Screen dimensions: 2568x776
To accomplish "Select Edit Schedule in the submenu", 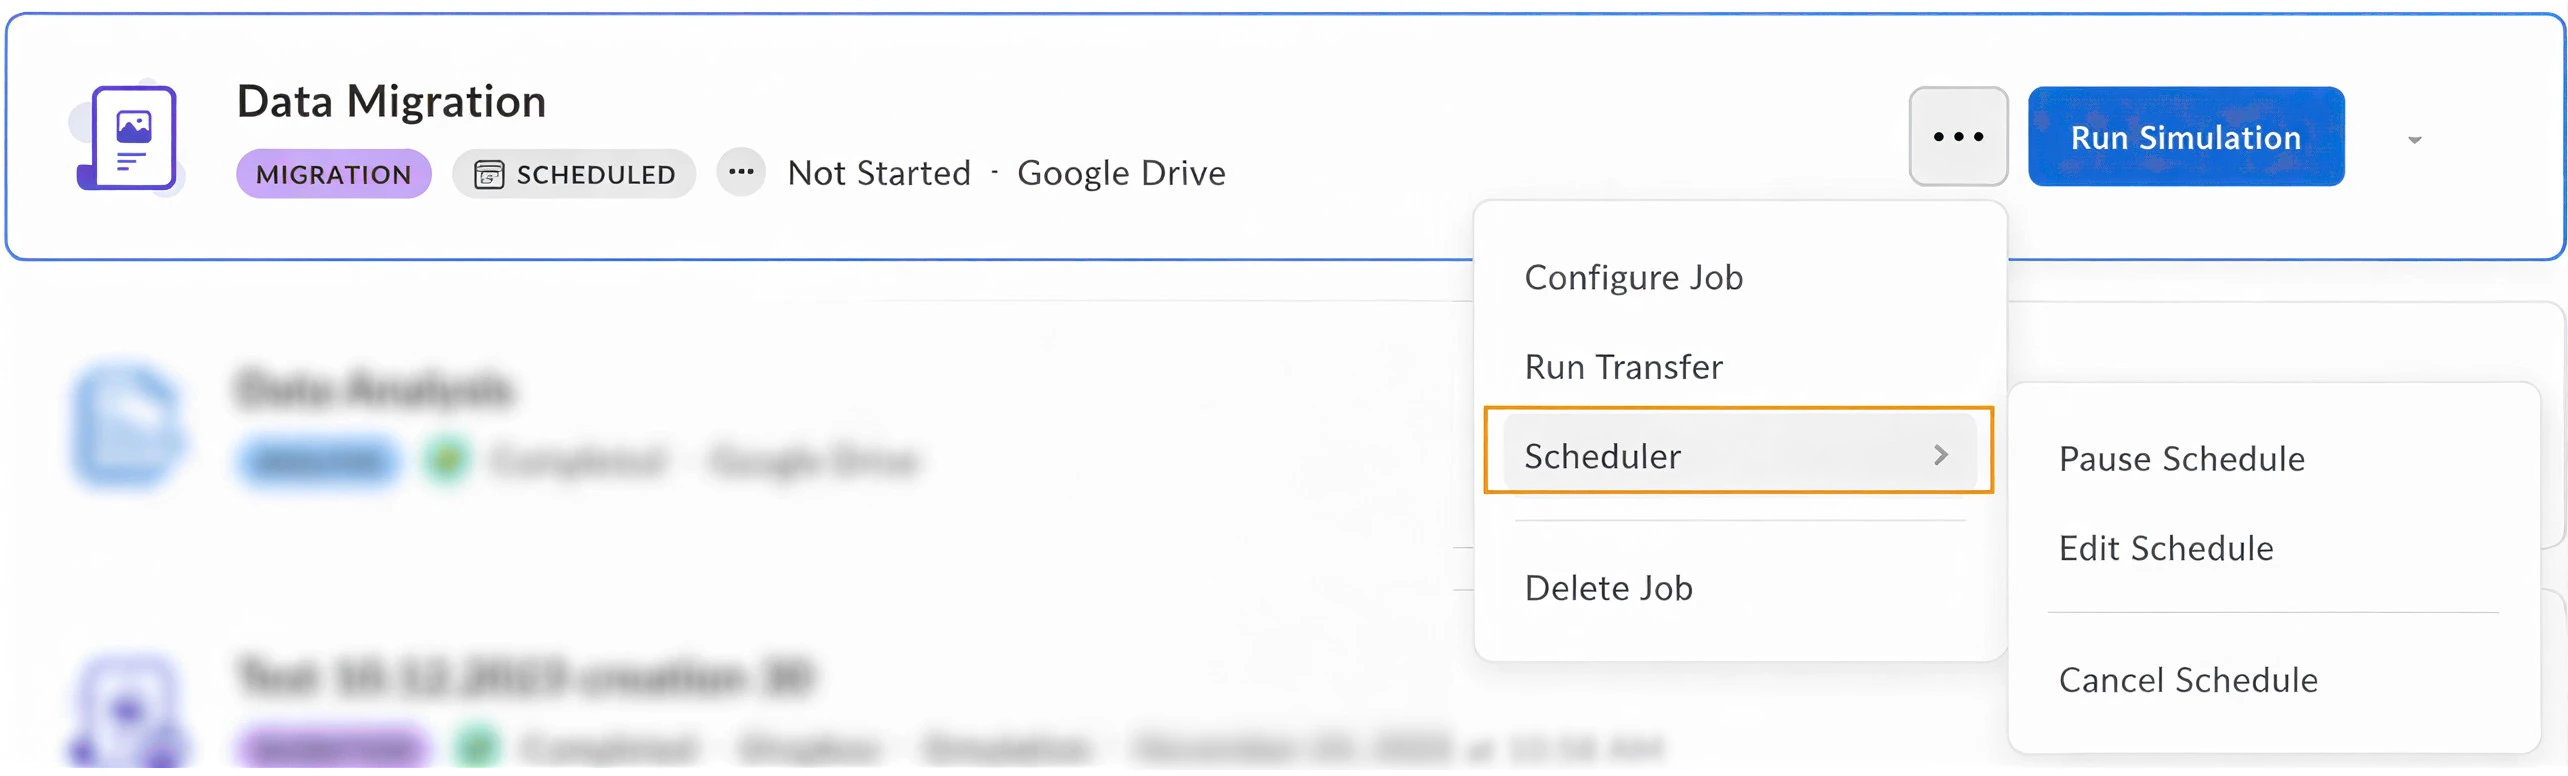I will point(2166,548).
